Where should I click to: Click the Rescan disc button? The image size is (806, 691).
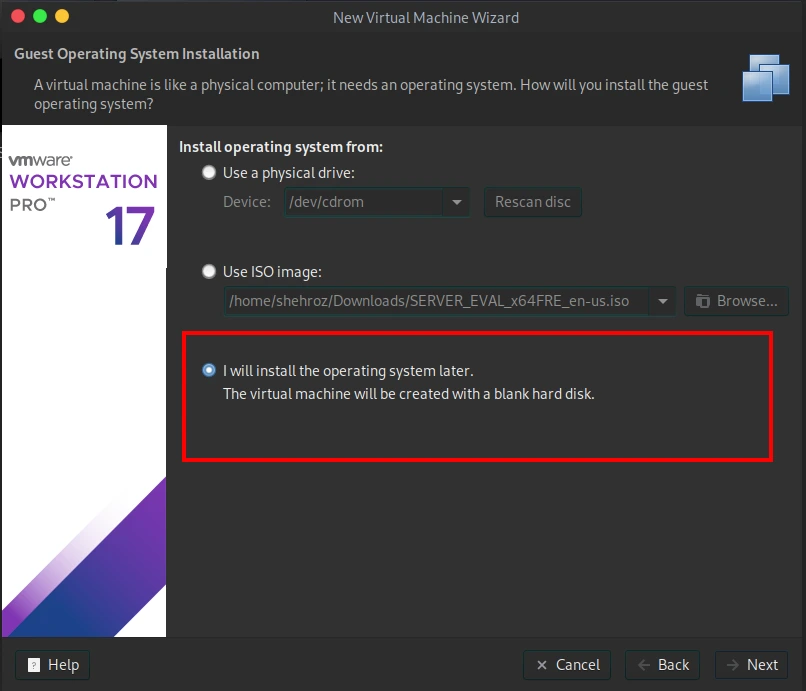coord(533,202)
